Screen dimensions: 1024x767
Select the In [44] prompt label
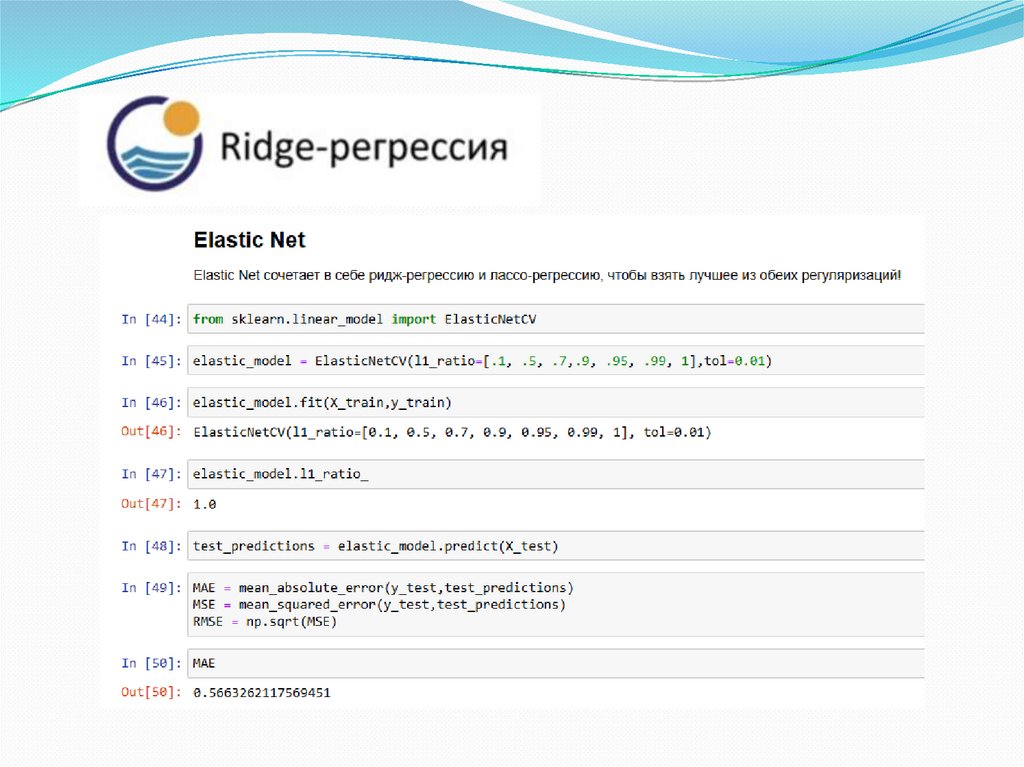(x=151, y=319)
